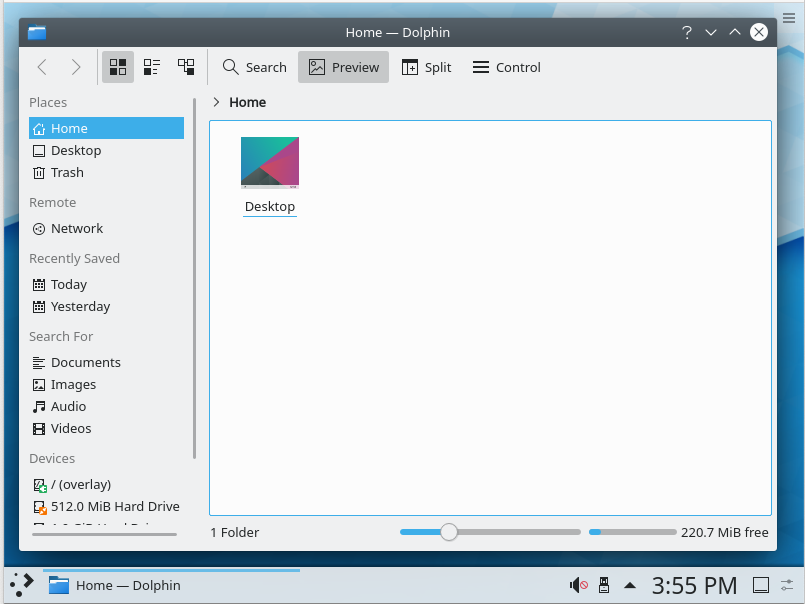Go forward with the right arrow
The width and height of the screenshot is (805, 604).
click(76, 67)
